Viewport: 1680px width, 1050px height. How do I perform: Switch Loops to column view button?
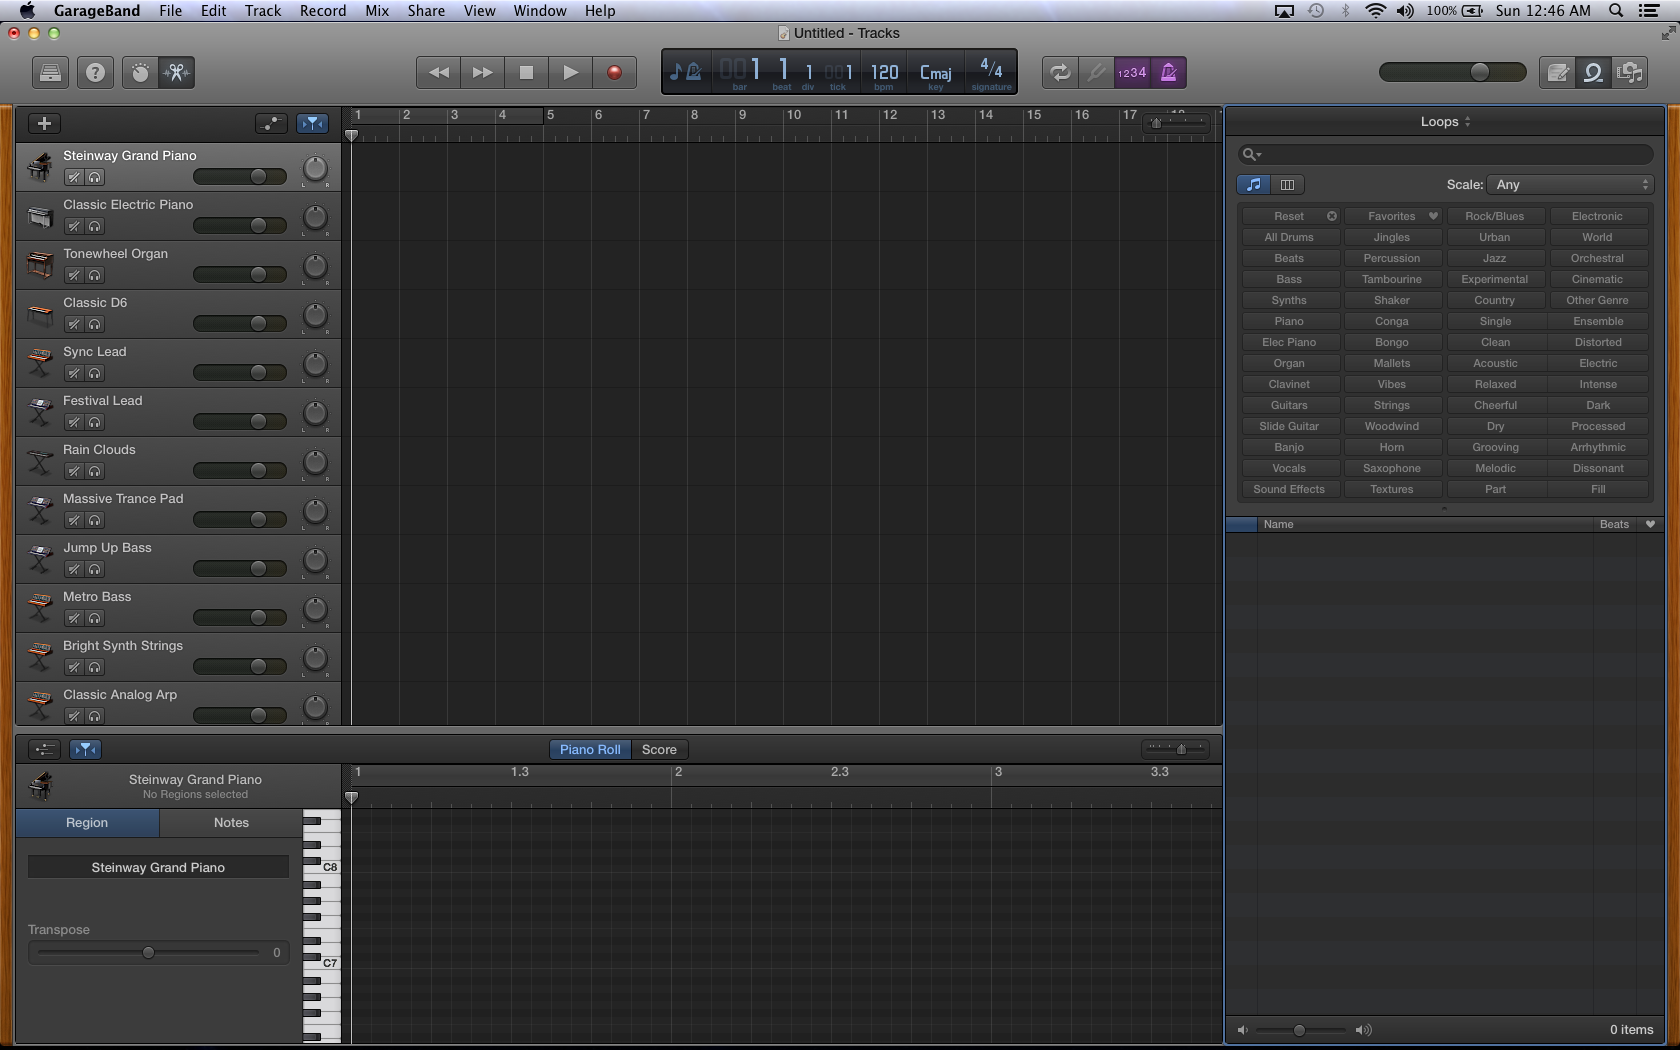(x=1288, y=185)
